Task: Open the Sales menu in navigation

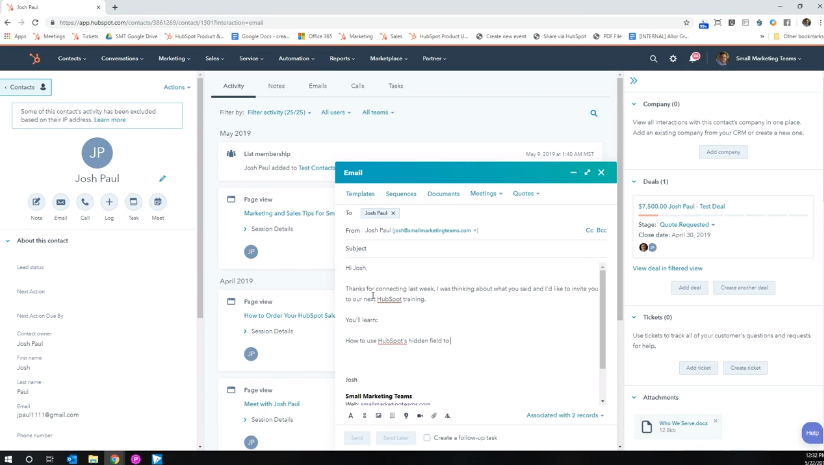Action: [x=214, y=58]
